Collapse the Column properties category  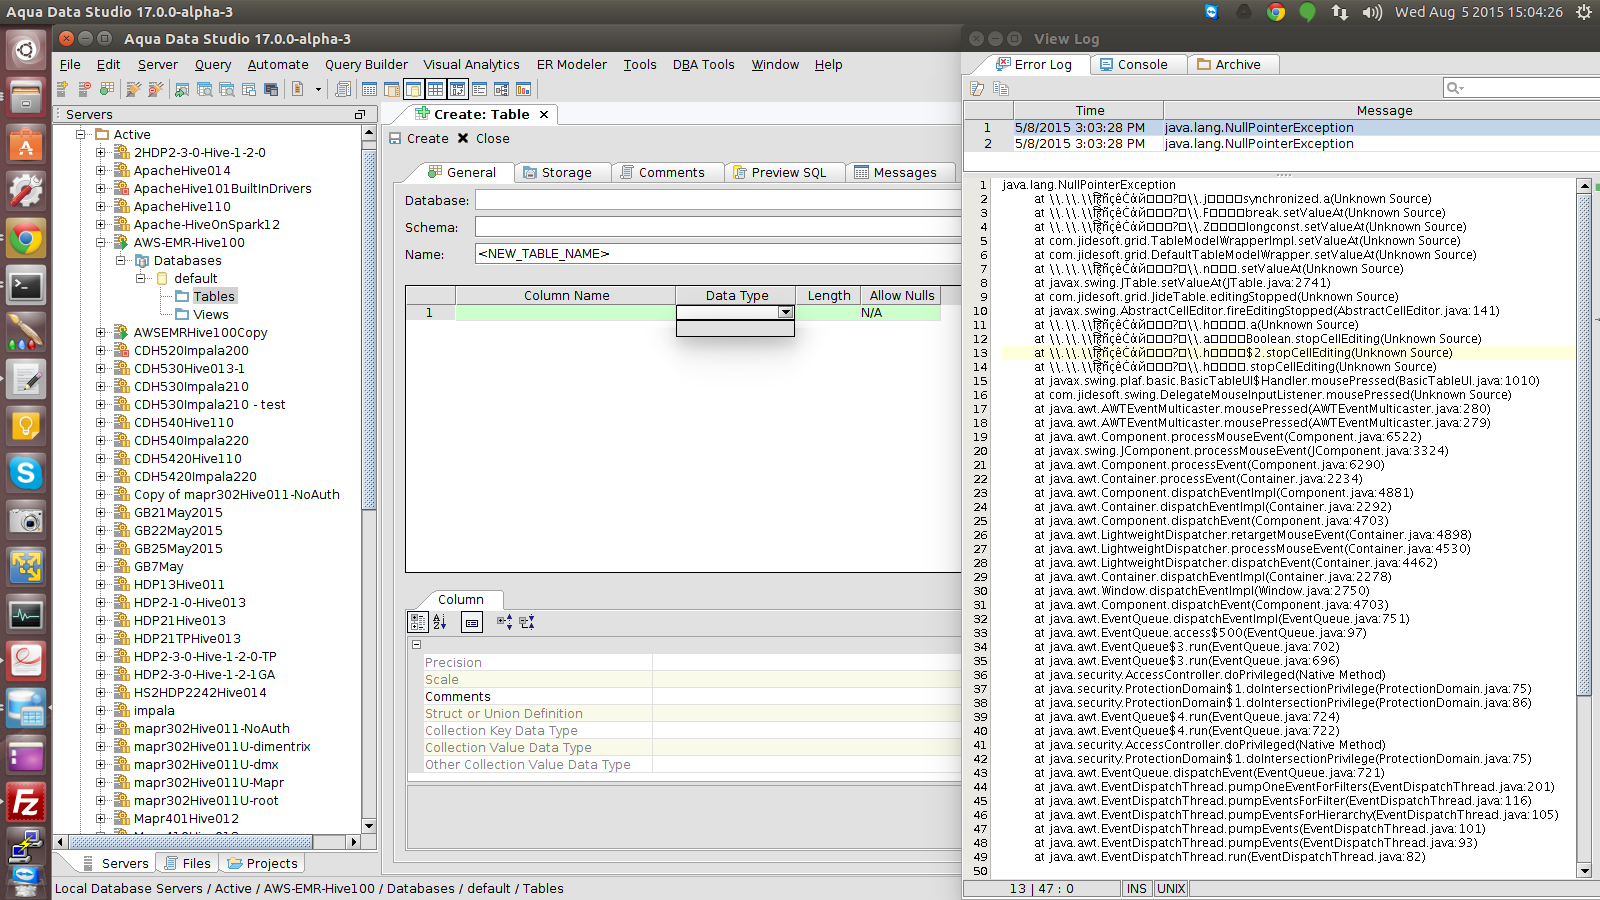417,645
